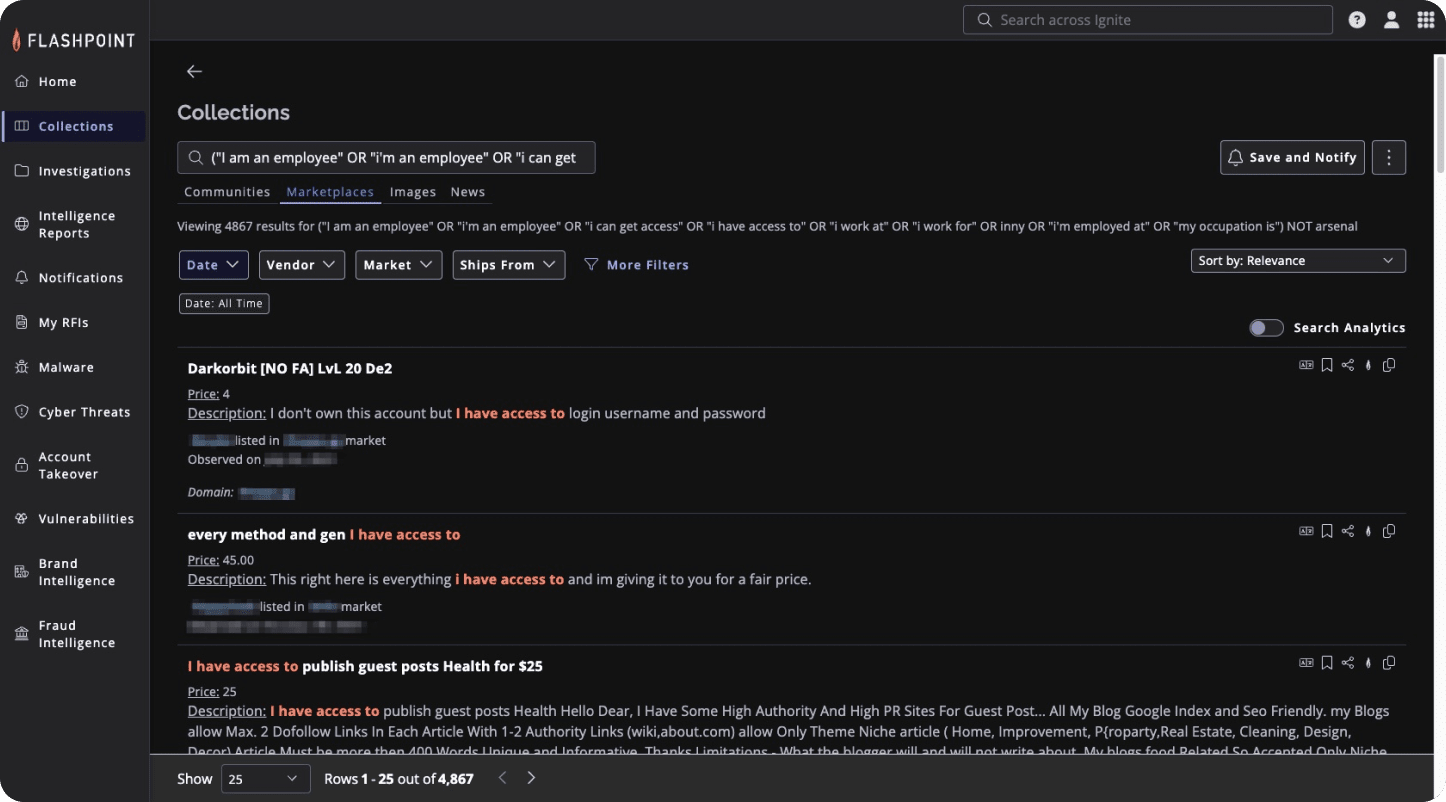Open Malware in the sidebar
Image resolution: width=1446 pixels, height=802 pixels.
pos(66,367)
